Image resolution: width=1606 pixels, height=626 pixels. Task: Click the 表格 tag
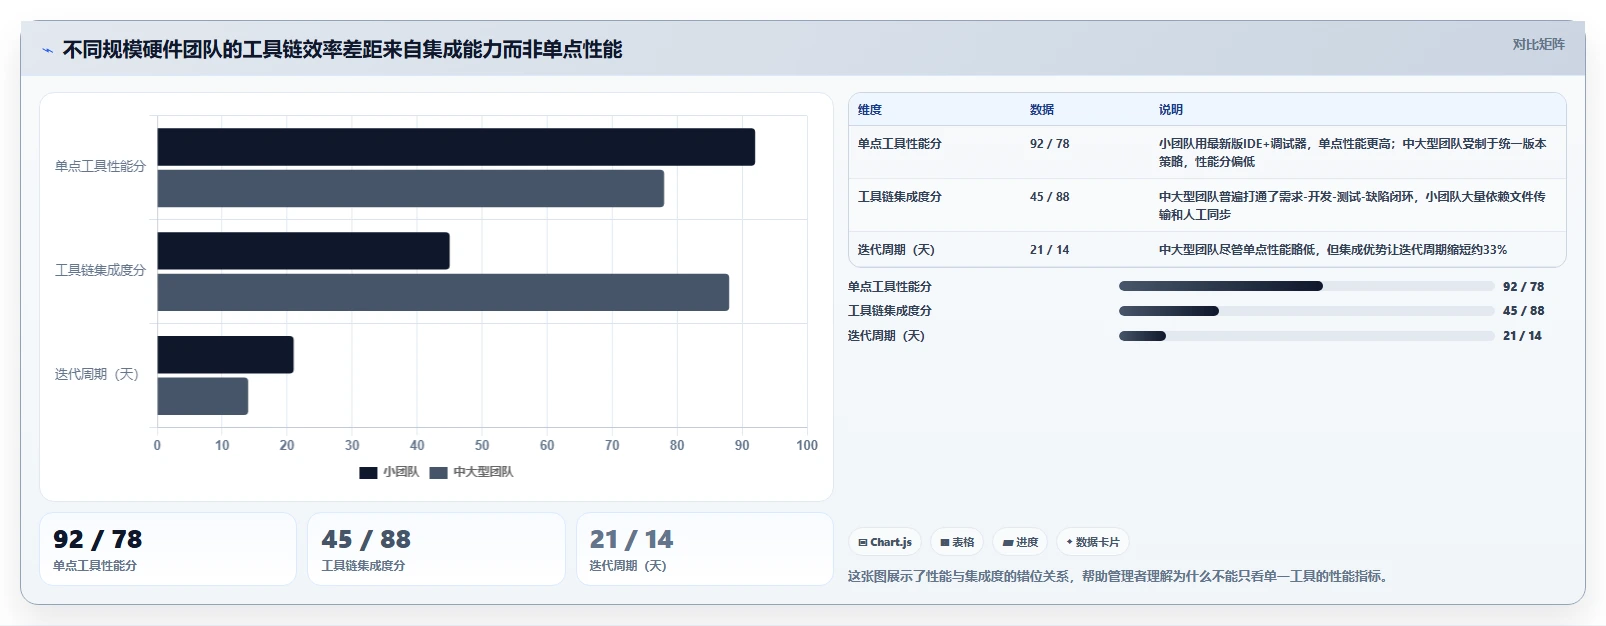click(957, 542)
